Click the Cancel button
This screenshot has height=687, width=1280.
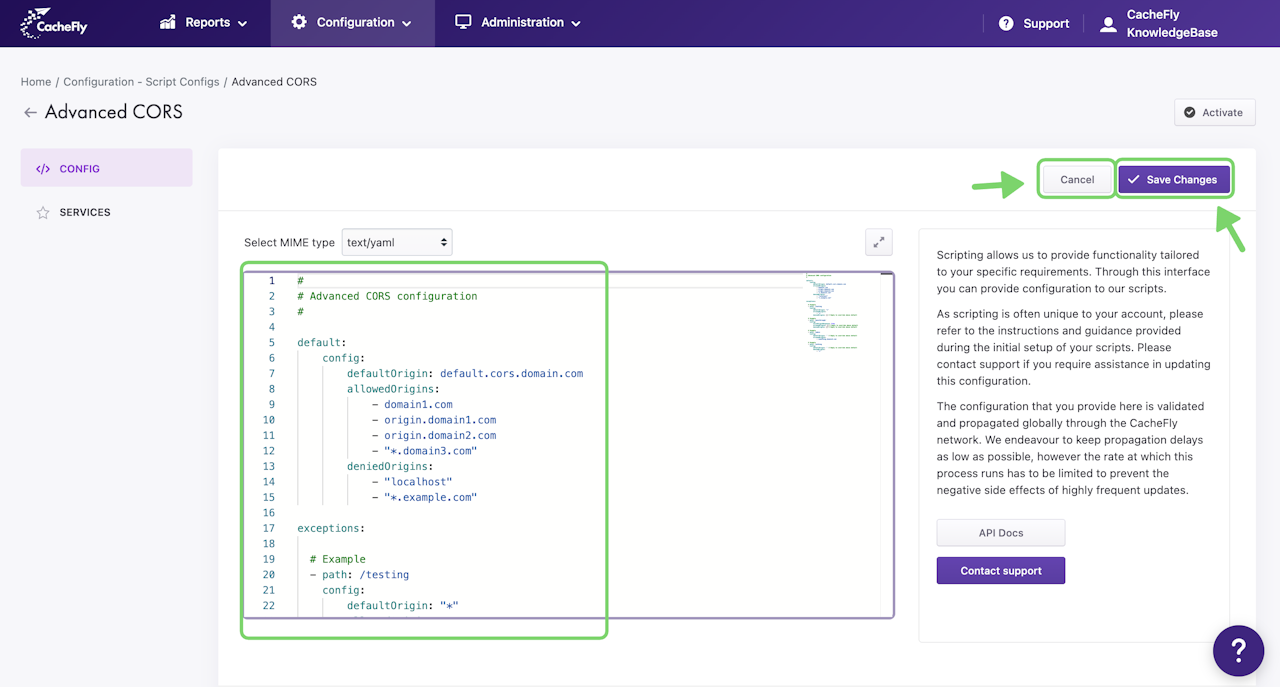1077,180
